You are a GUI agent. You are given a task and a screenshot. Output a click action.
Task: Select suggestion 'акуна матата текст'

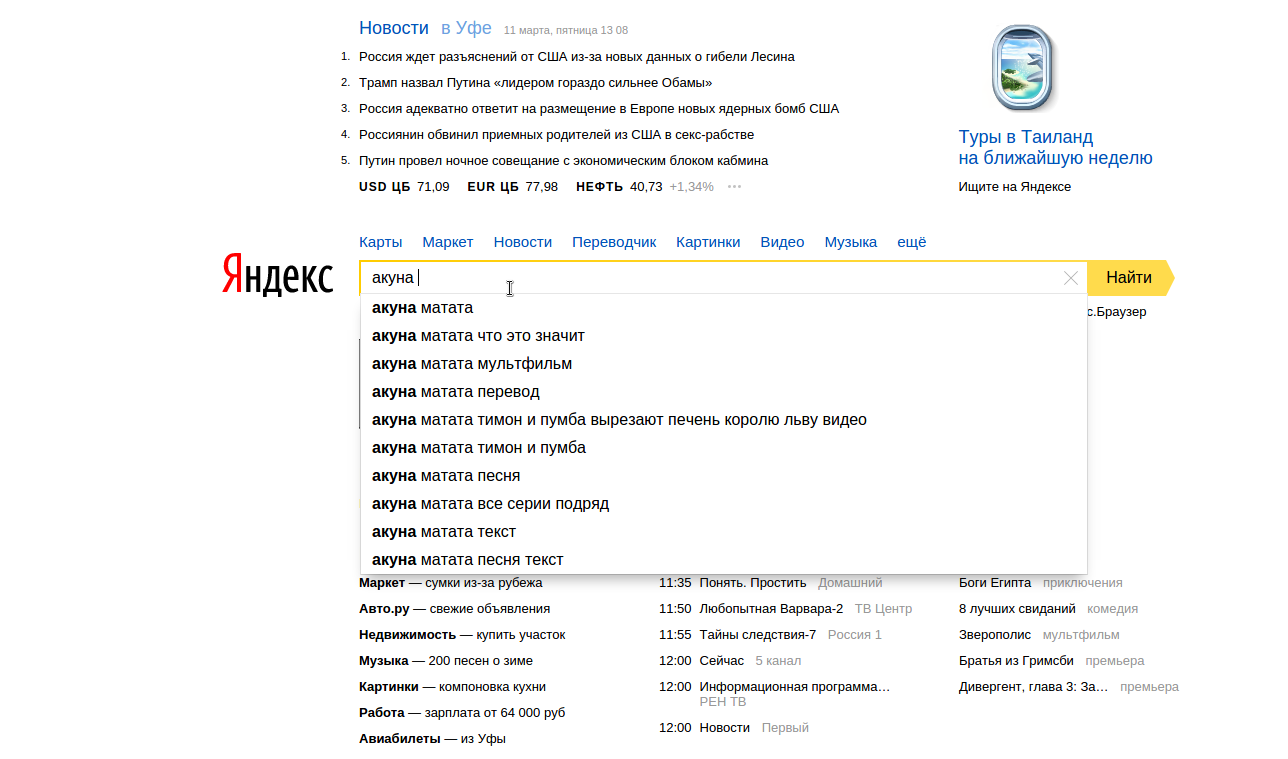[724, 532]
